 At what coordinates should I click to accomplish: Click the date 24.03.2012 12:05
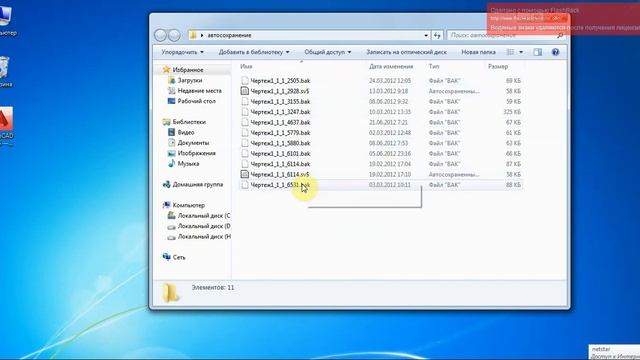tap(390, 81)
